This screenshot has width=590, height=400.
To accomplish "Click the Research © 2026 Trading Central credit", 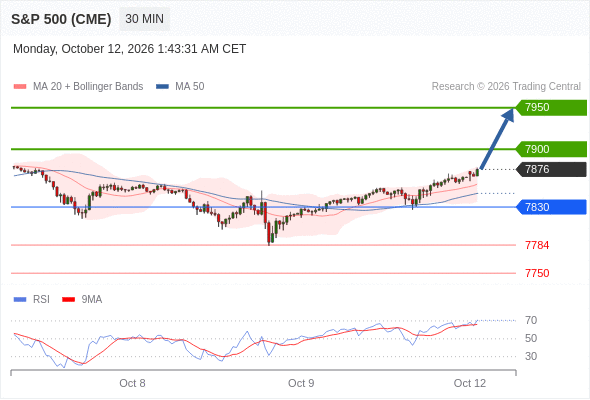I will [x=506, y=87].
